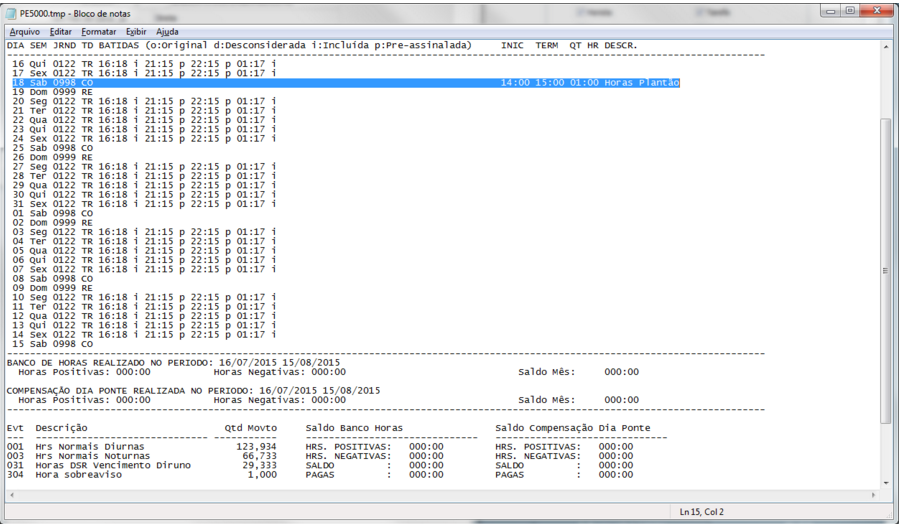Image resolution: width=900 pixels, height=524 pixels.
Task: Click the value '123,934'
Action: point(257,447)
